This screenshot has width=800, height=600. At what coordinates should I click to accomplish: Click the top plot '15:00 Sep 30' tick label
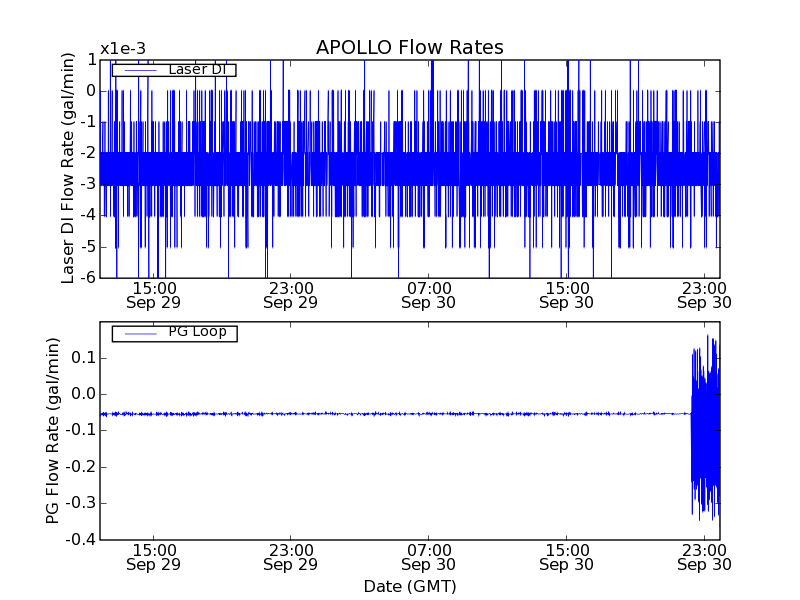tap(567, 295)
